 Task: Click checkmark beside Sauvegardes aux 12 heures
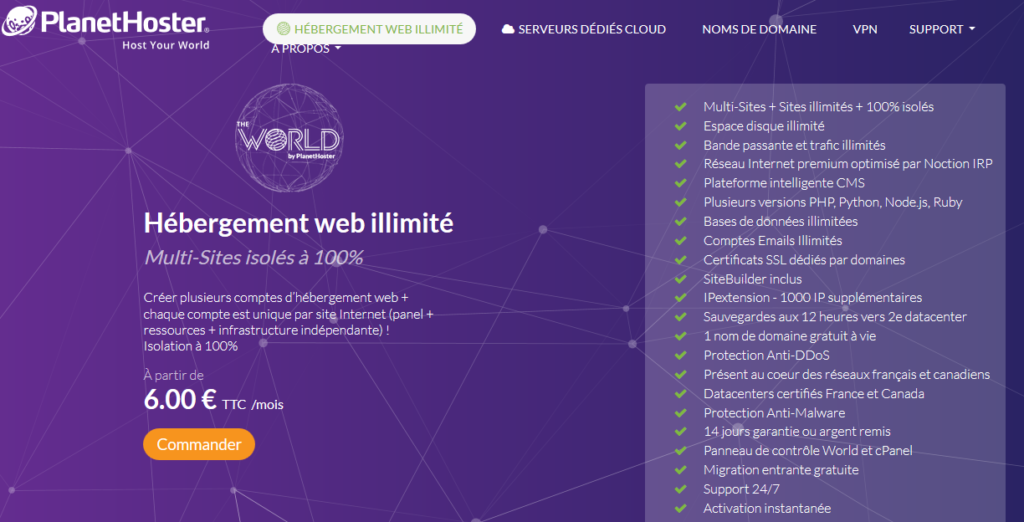[x=680, y=318]
